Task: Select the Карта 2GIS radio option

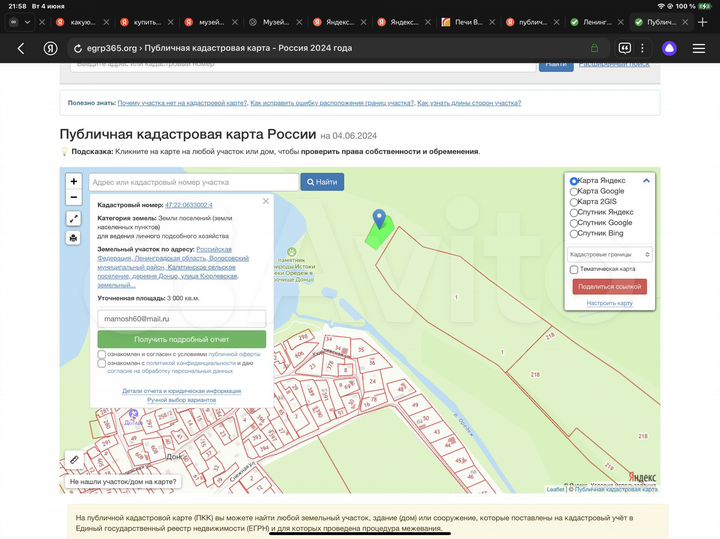Action: tap(574, 202)
